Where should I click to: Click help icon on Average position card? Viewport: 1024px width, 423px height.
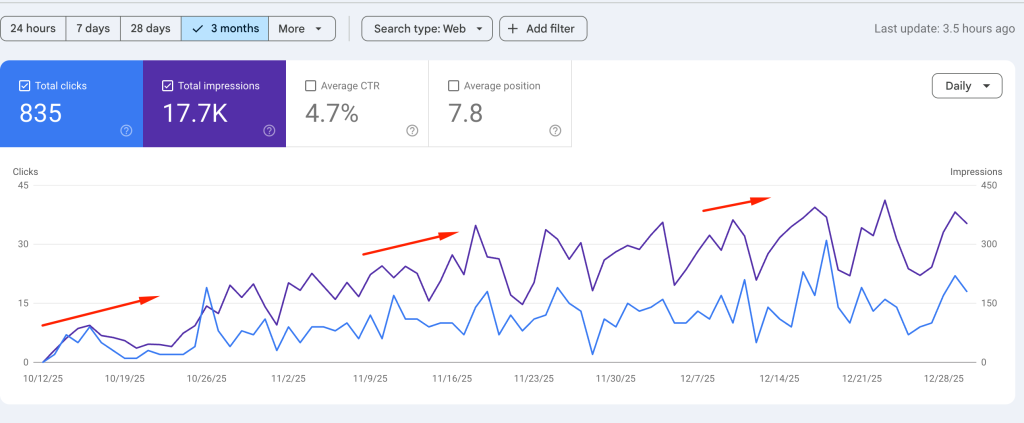pos(555,130)
